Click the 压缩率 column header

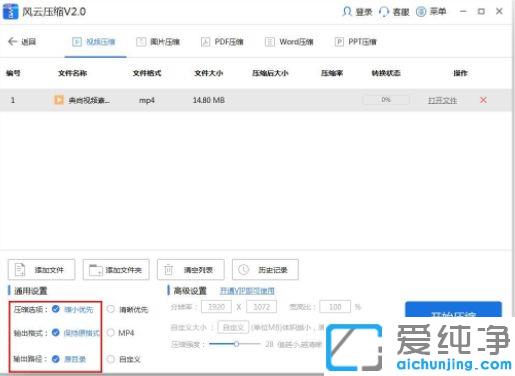[332, 73]
